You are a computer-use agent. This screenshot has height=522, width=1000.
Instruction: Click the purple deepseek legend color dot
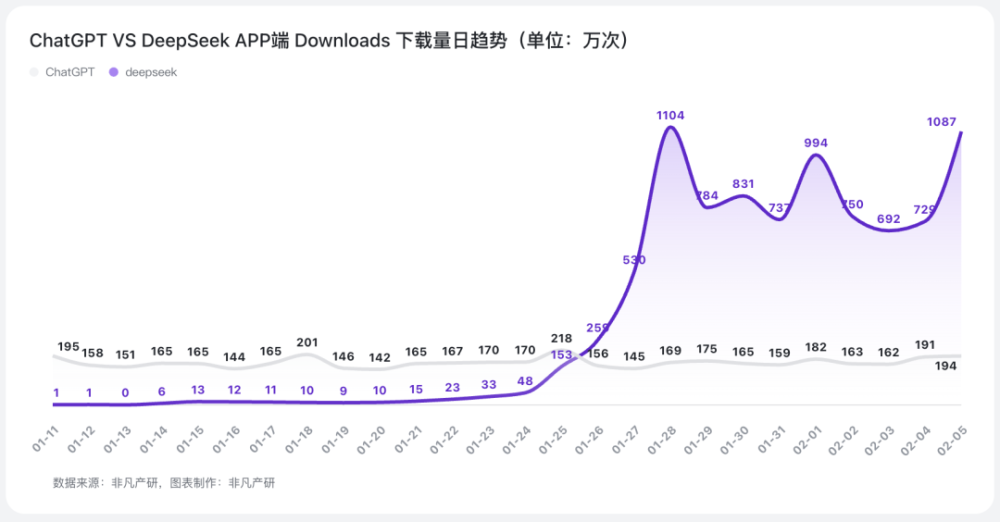114,72
